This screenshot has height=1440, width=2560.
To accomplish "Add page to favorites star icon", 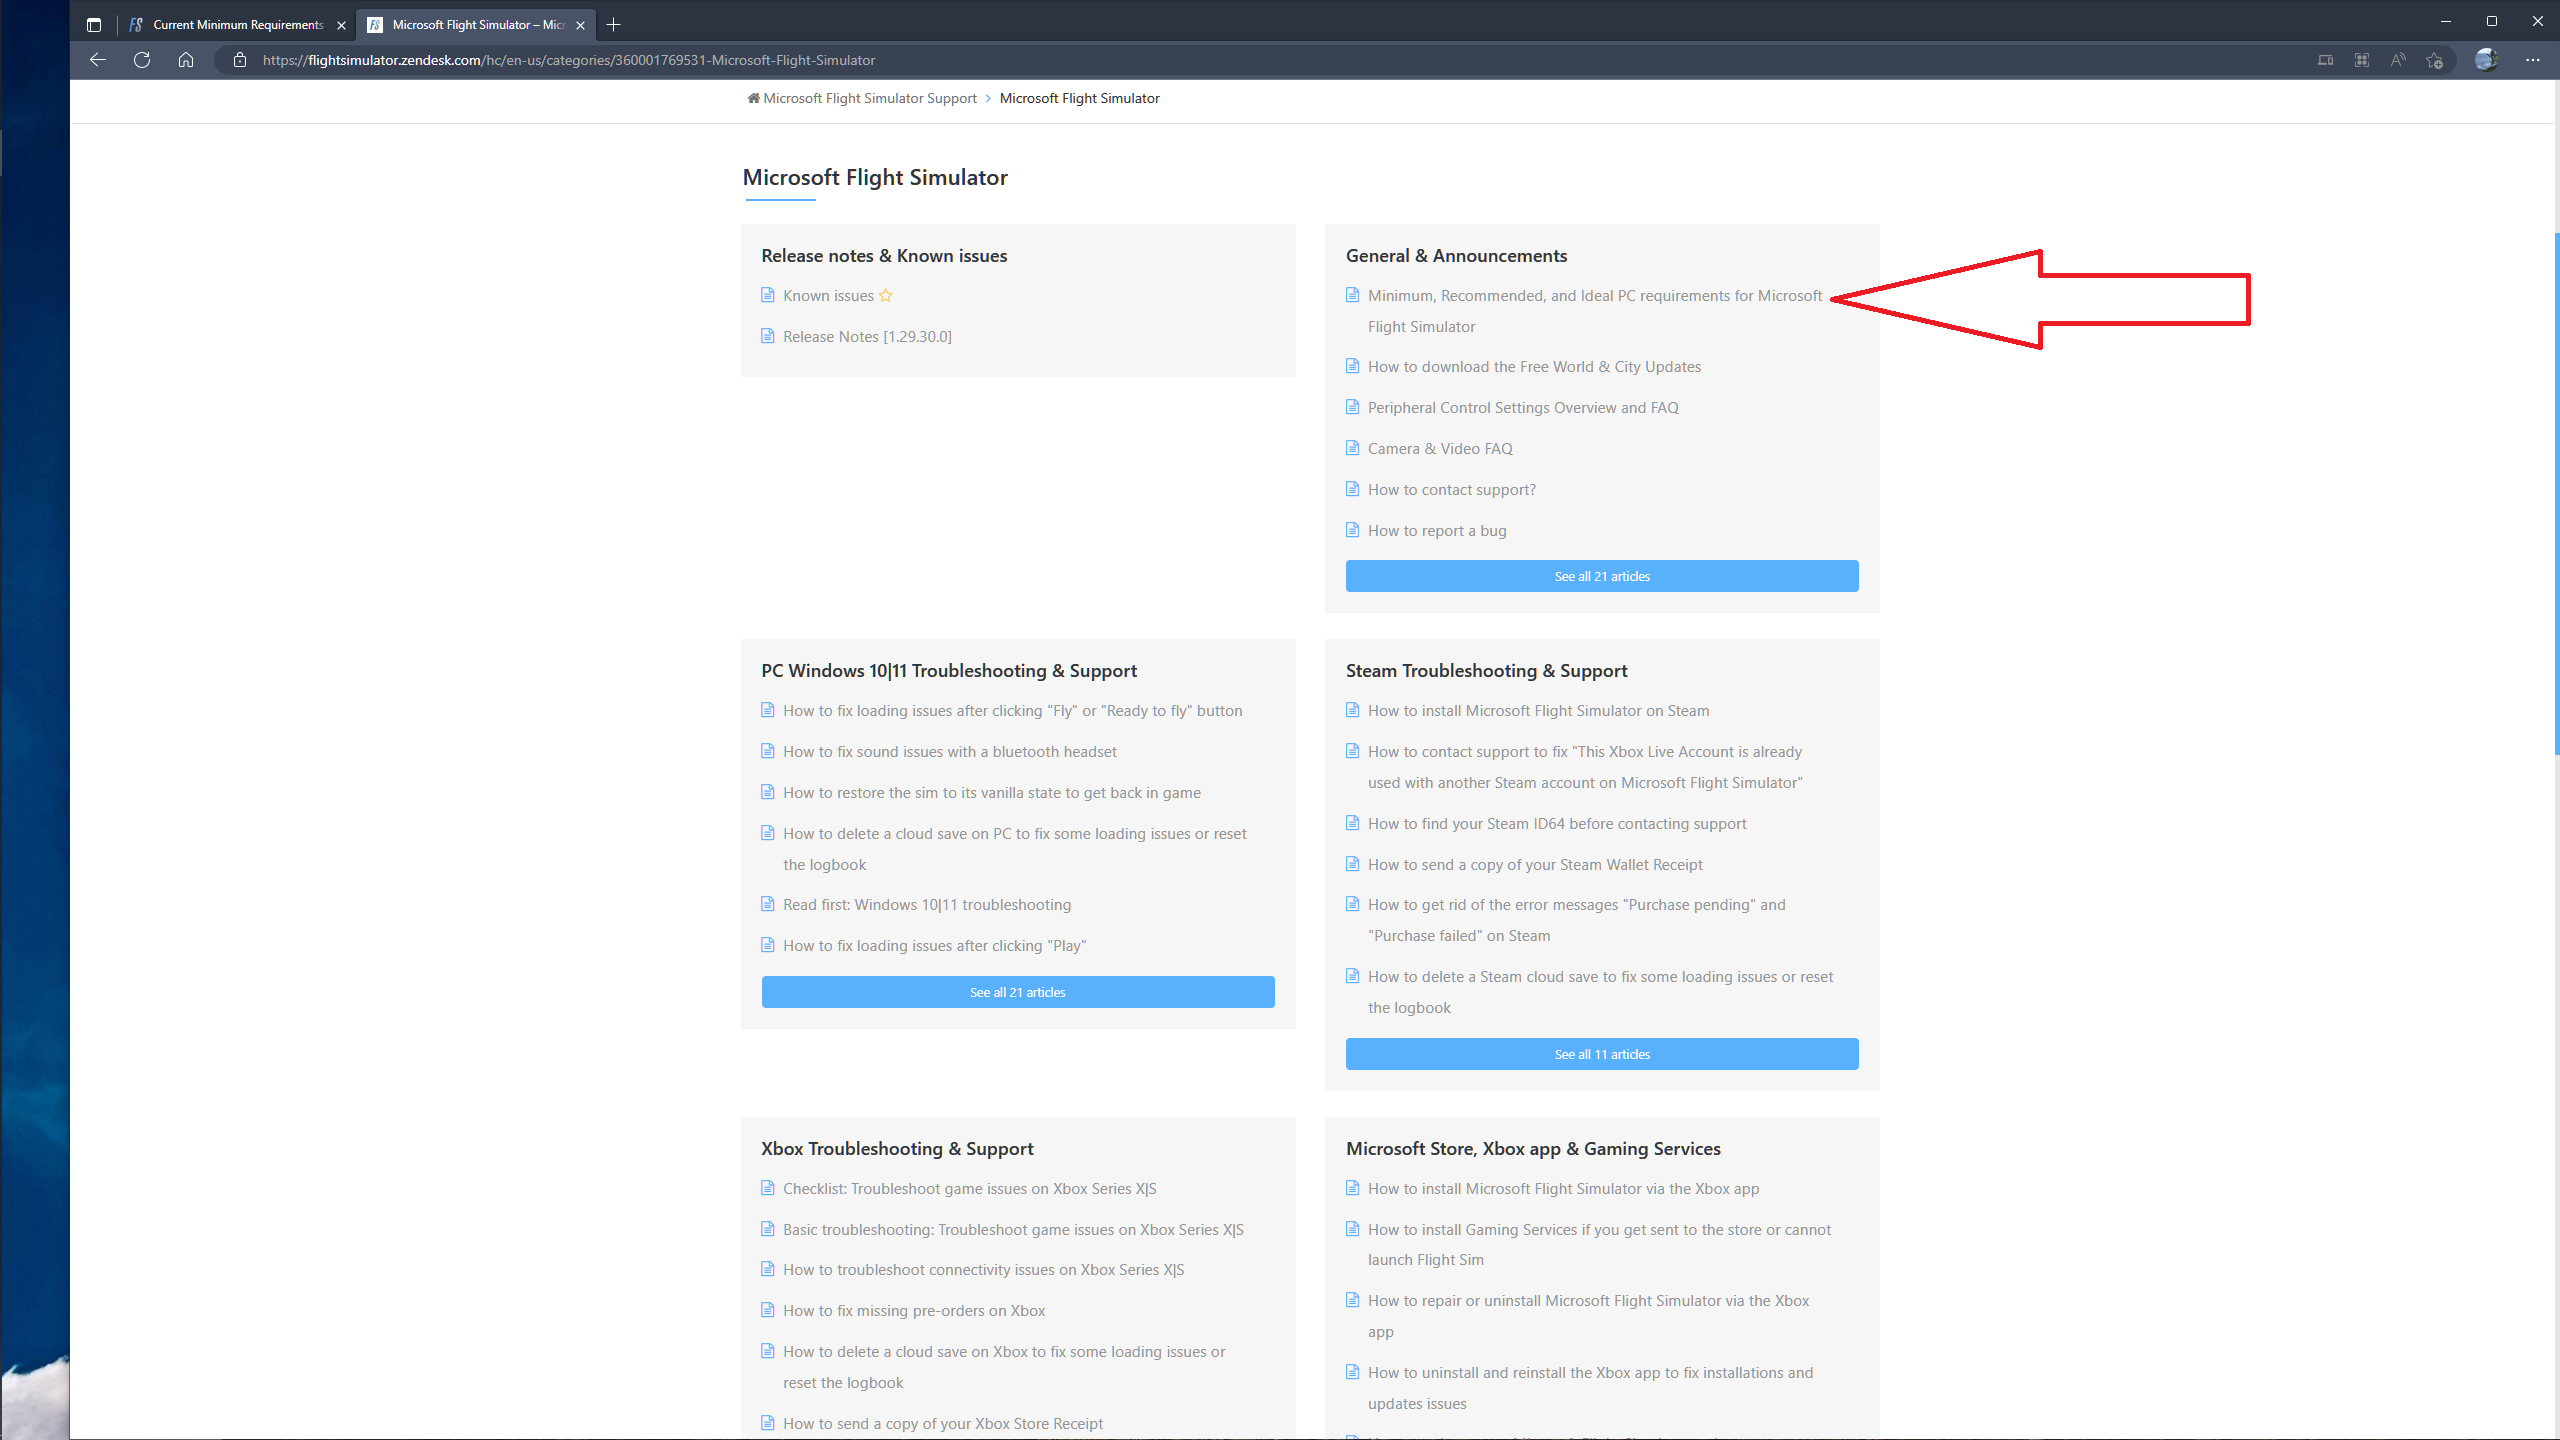I will [x=2434, y=60].
